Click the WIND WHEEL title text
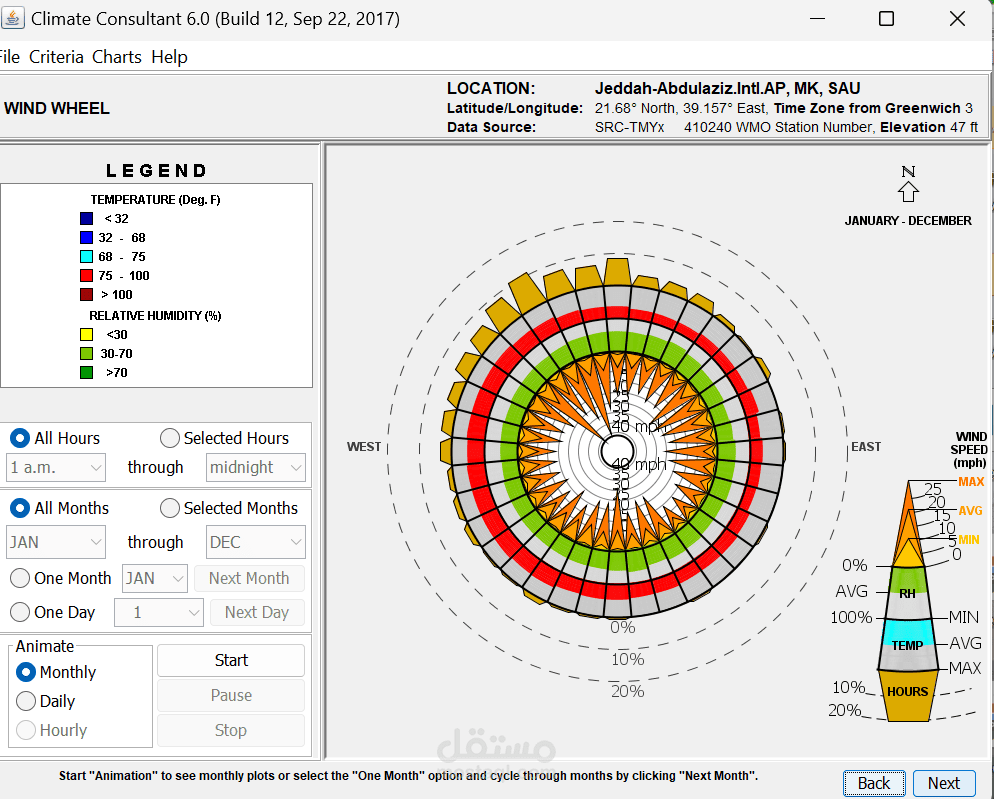 (57, 108)
